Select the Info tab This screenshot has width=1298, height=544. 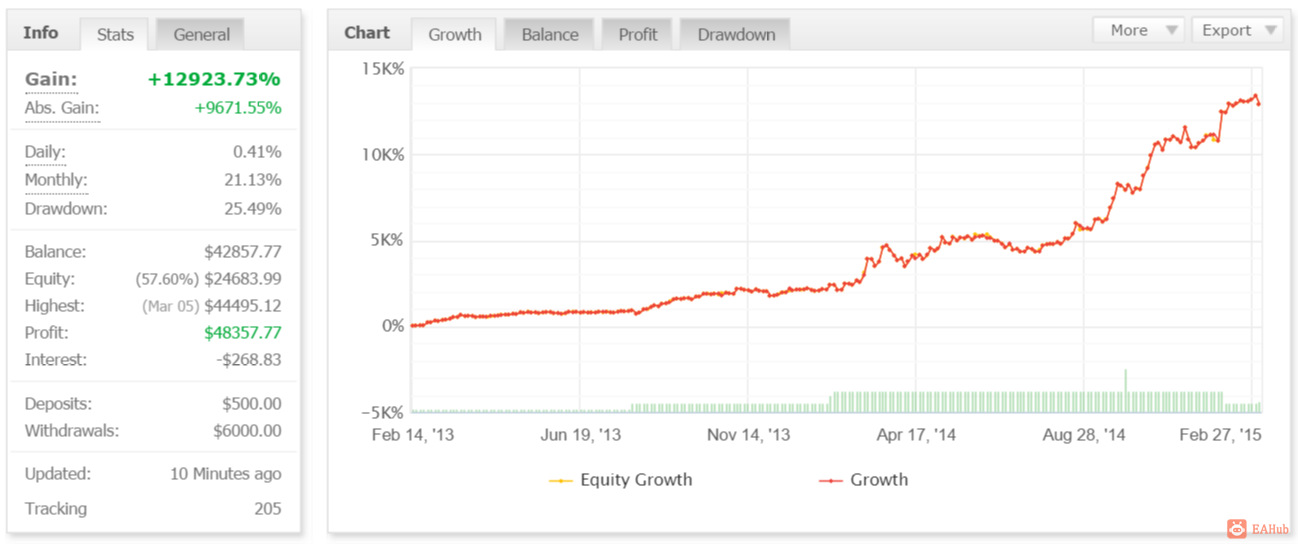click(x=40, y=33)
